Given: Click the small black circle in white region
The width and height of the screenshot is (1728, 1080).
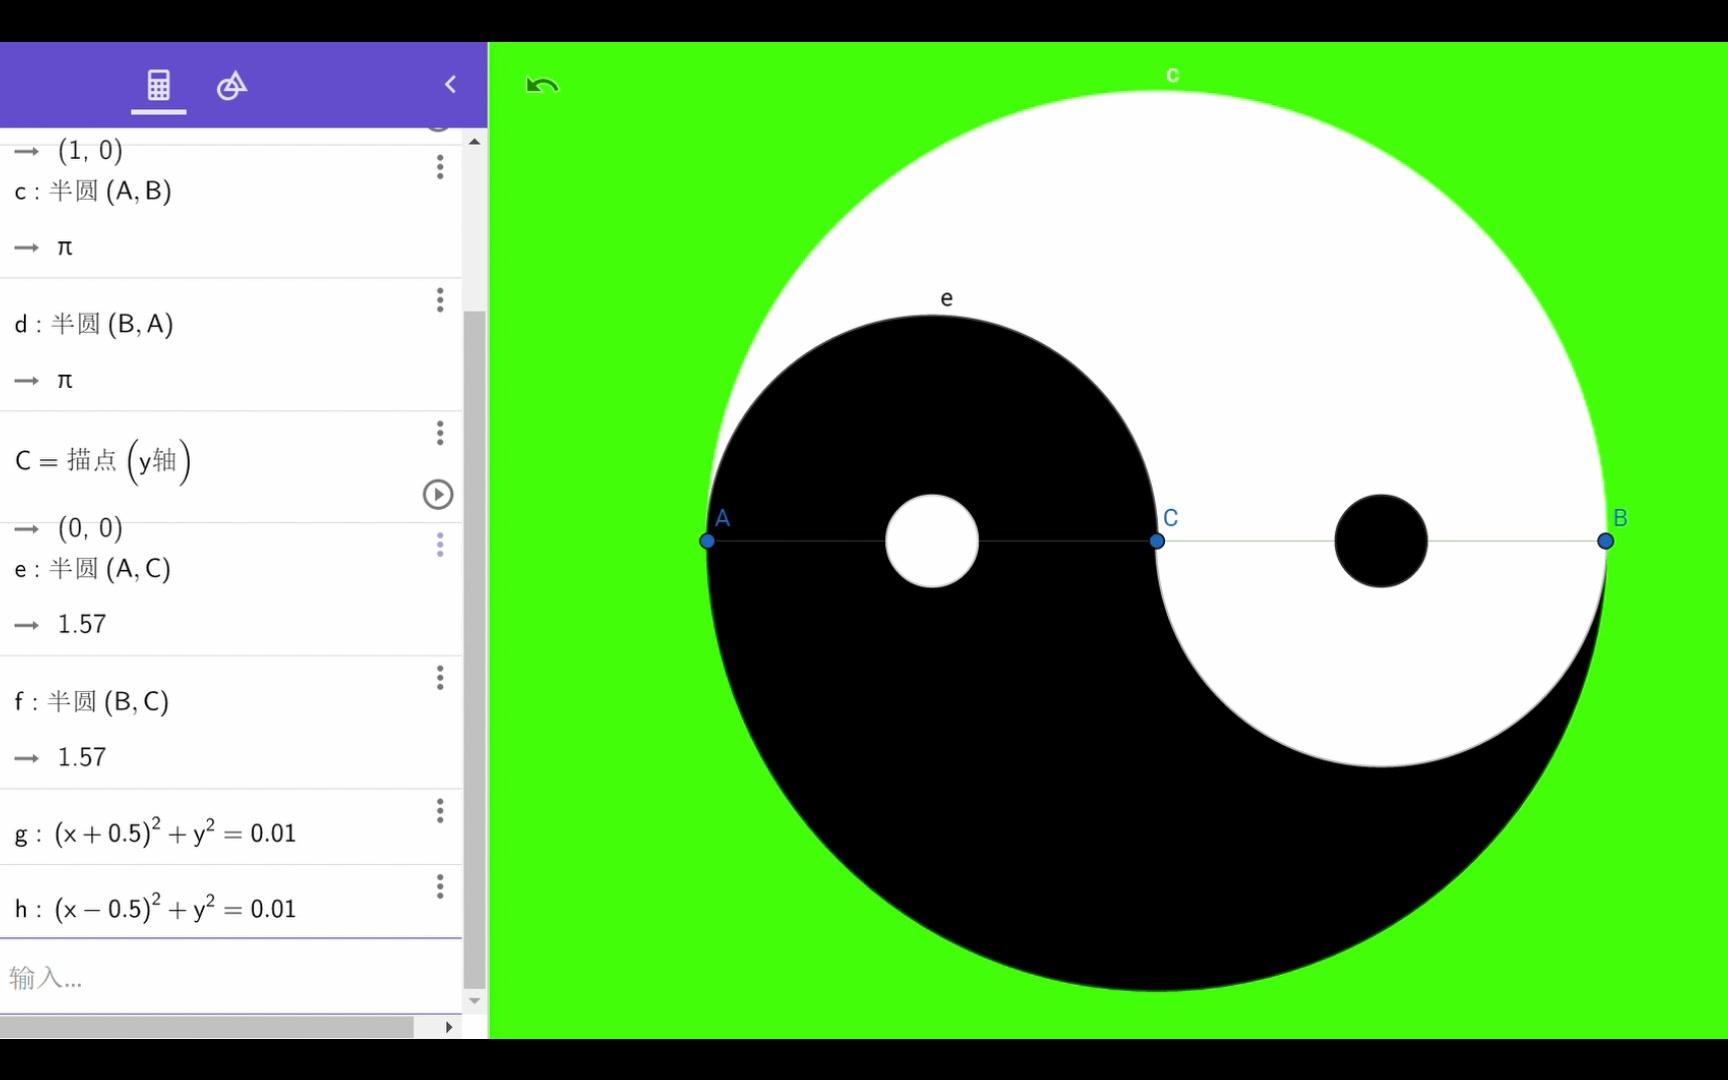Looking at the screenshot, I should tap(1381, 541).
